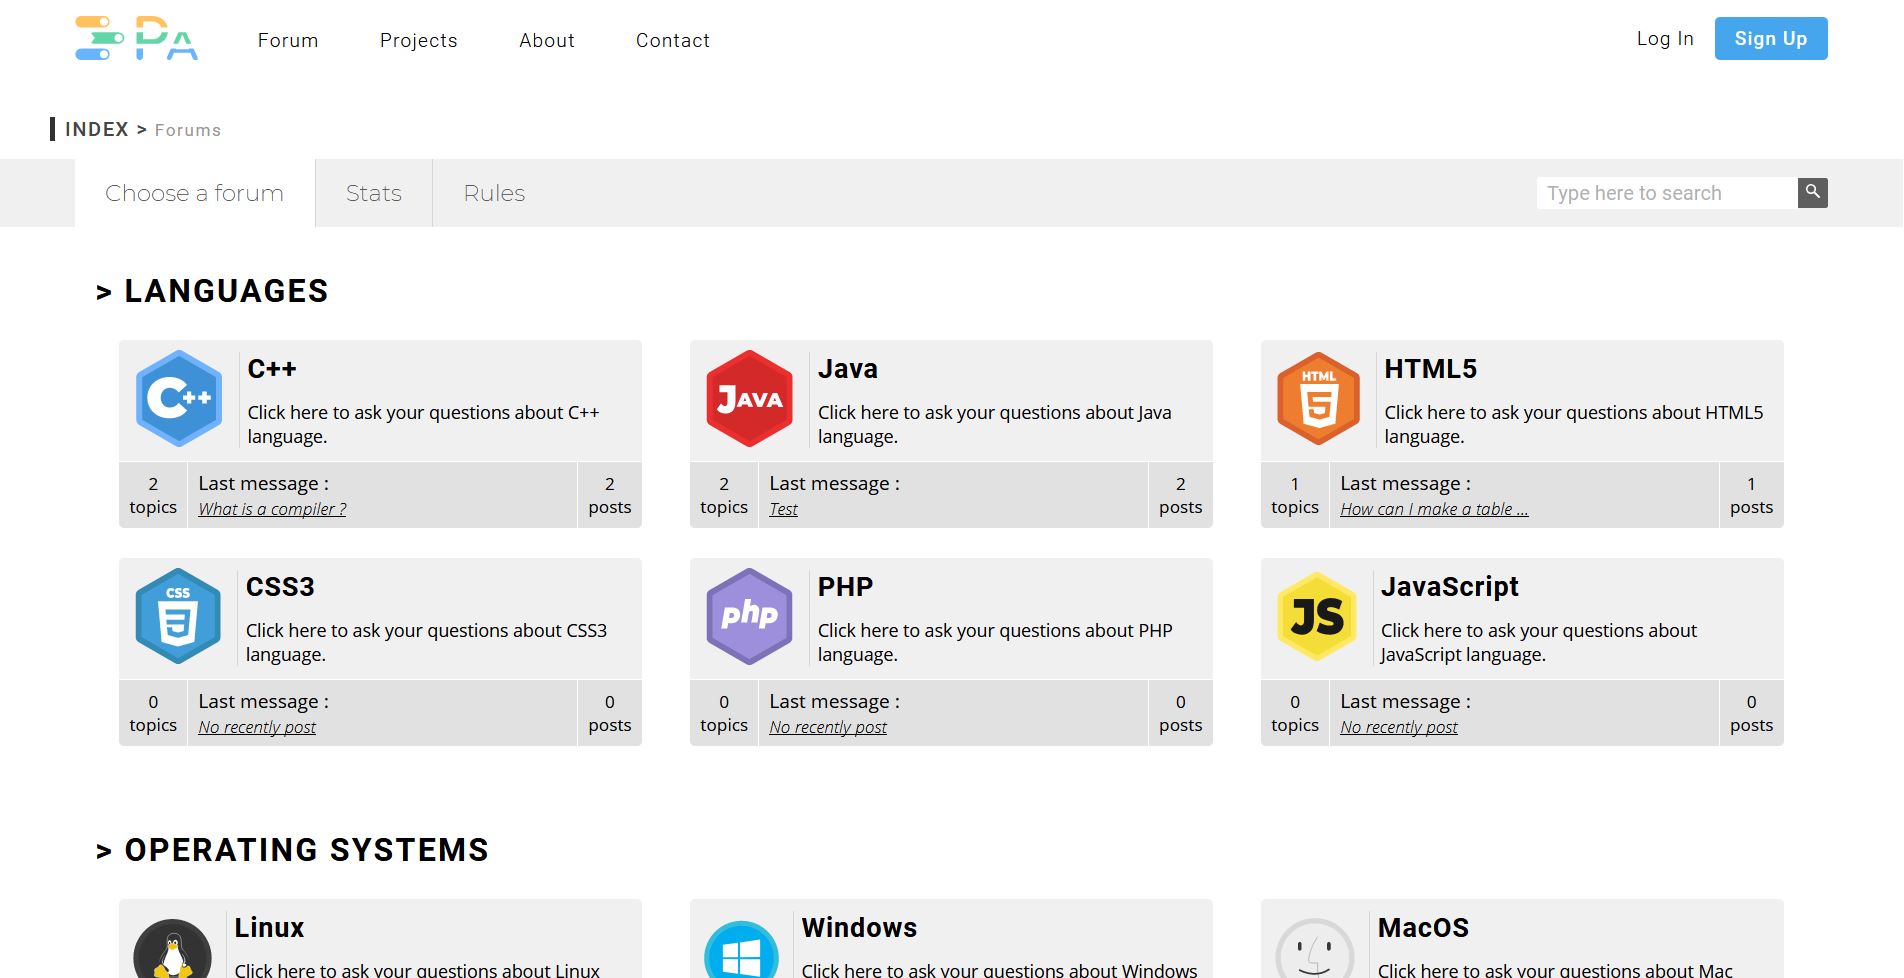Open the Linux forum title
Screen dimensions: 1904x978
(x=269, y=927)
